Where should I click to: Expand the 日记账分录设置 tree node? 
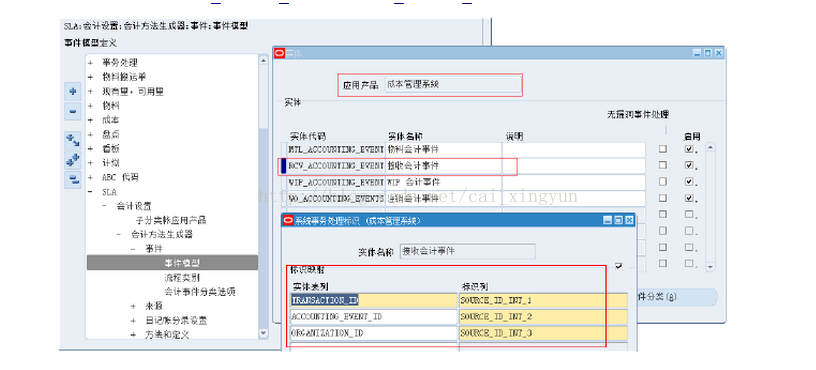(x=133, y=321)
